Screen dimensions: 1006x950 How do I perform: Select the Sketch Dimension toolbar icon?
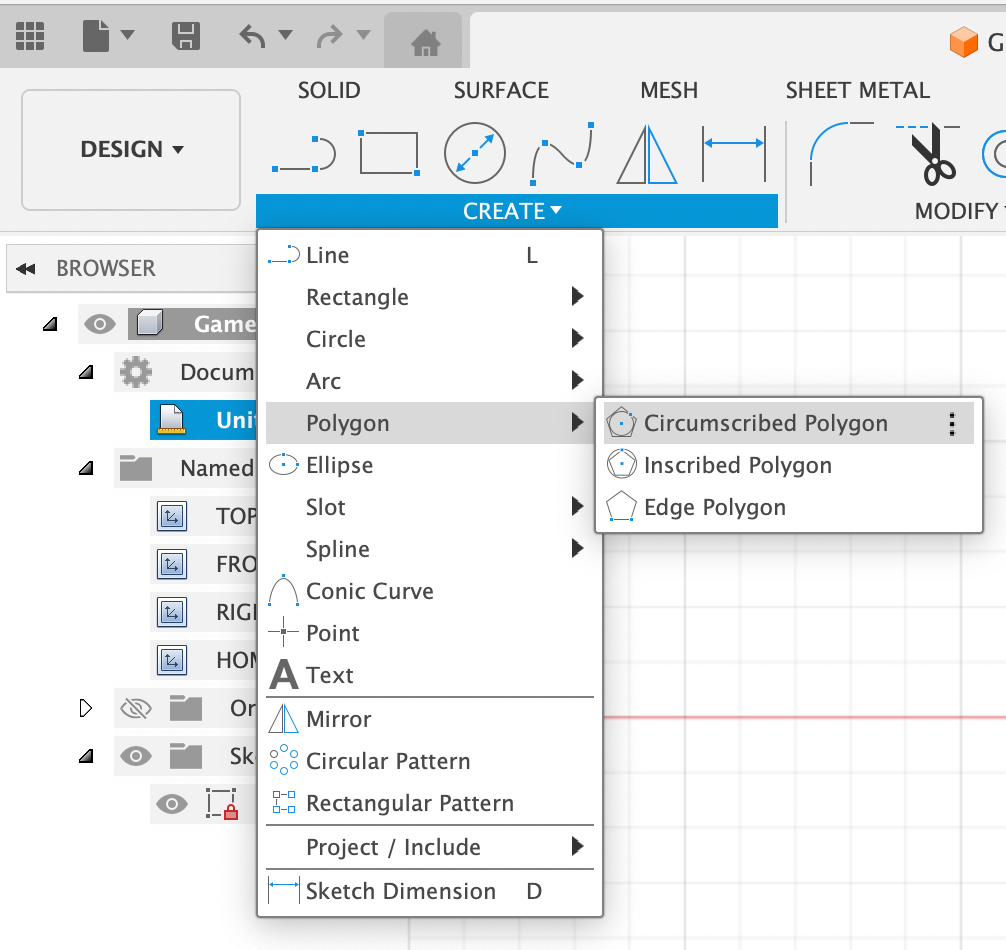click(x=734, y=154)
